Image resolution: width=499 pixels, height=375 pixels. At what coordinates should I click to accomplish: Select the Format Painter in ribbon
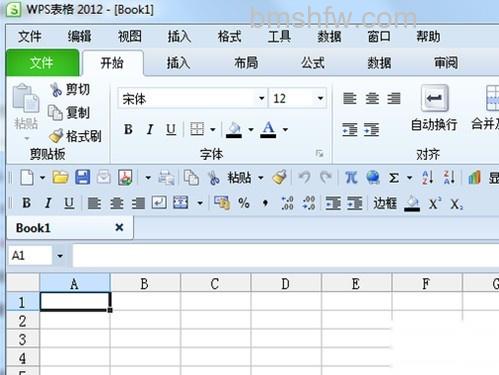click(75, 136)
